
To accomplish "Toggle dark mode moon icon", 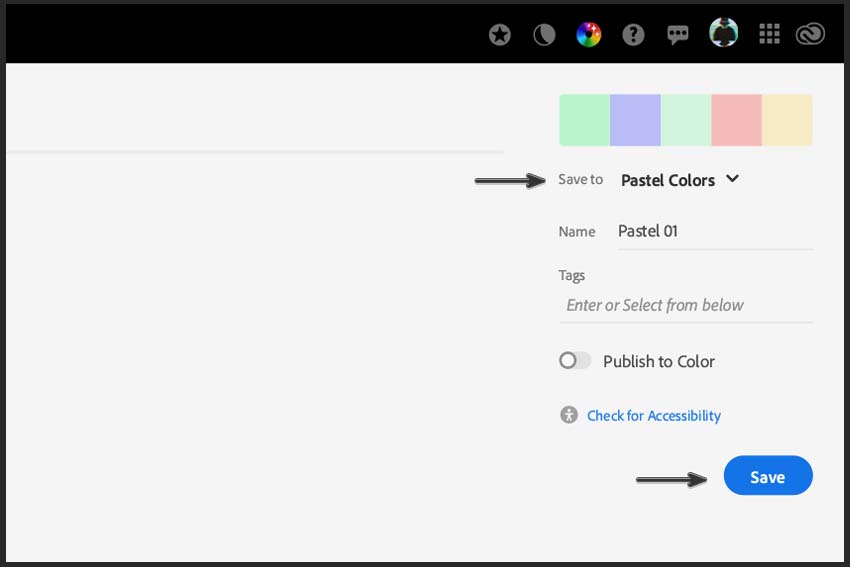I will (x=544, y=35).
